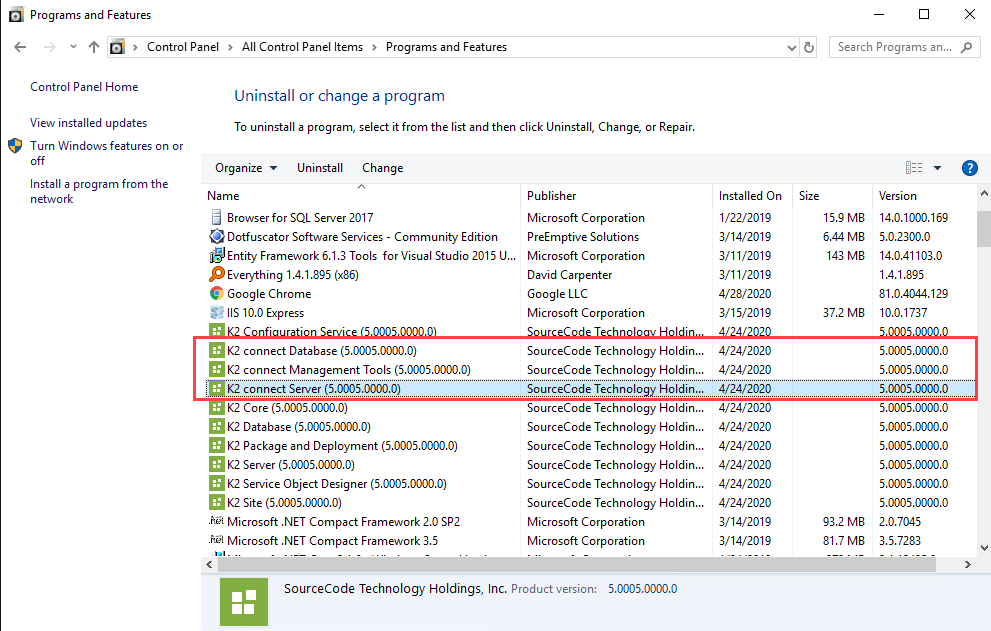This screenshot has width=991, height=631.
Task: Select All Control Panel Items breadcrumb
Action: (x=302, y=47)
